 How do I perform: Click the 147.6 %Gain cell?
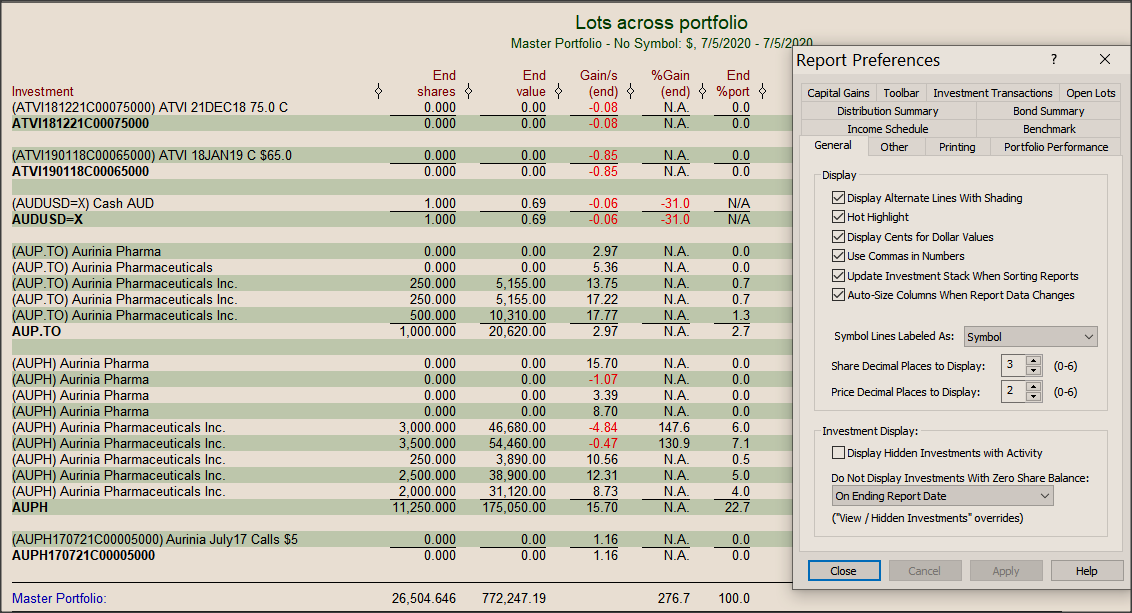pos(674,427)
